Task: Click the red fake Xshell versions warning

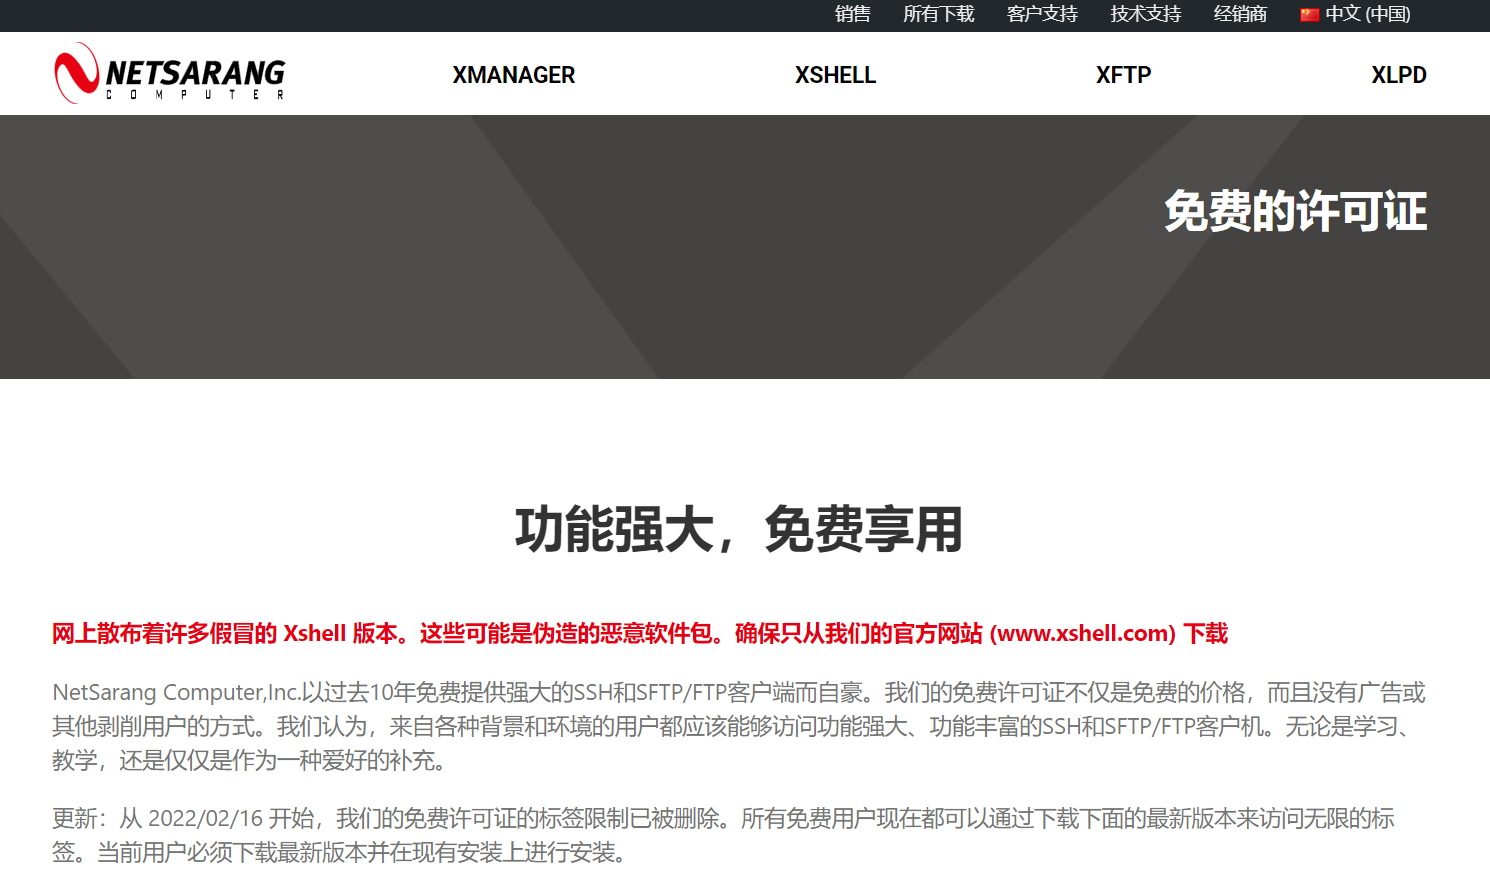Action: click(x=640, y=633)
